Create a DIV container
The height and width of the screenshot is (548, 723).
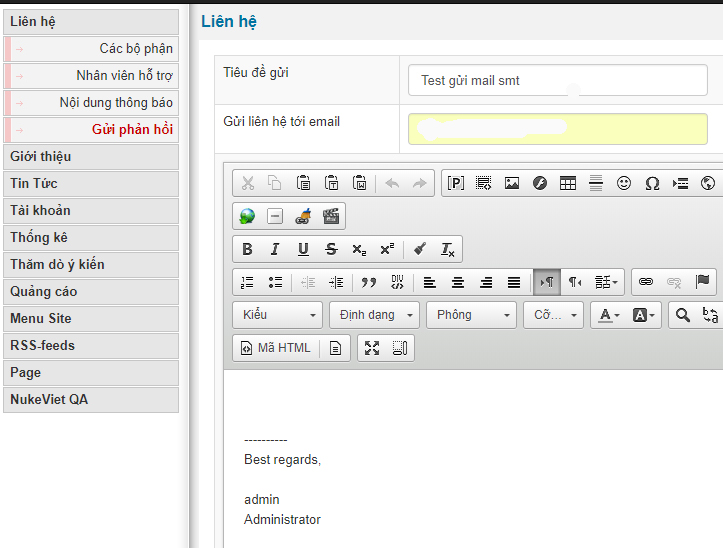click(x=397, y=282)
